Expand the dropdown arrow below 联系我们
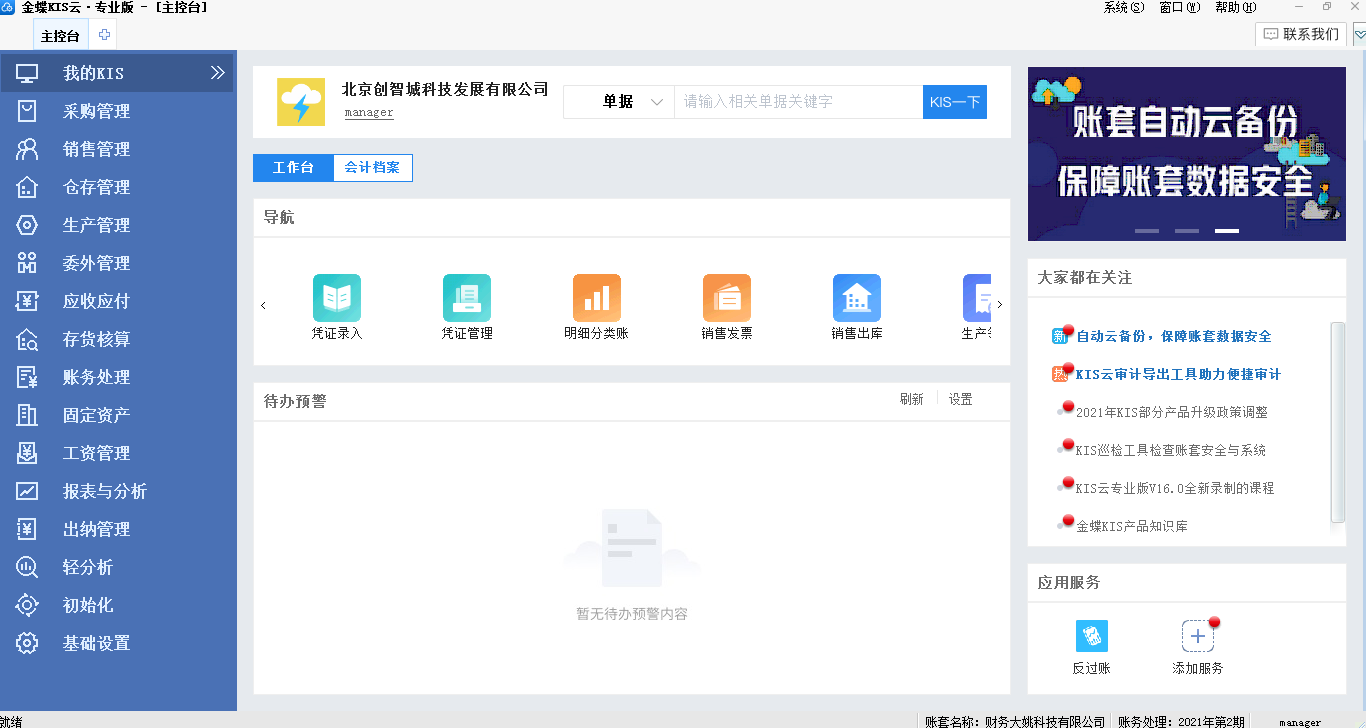This screenshot has height=728, width=1366. click(x=1359, y=35)
